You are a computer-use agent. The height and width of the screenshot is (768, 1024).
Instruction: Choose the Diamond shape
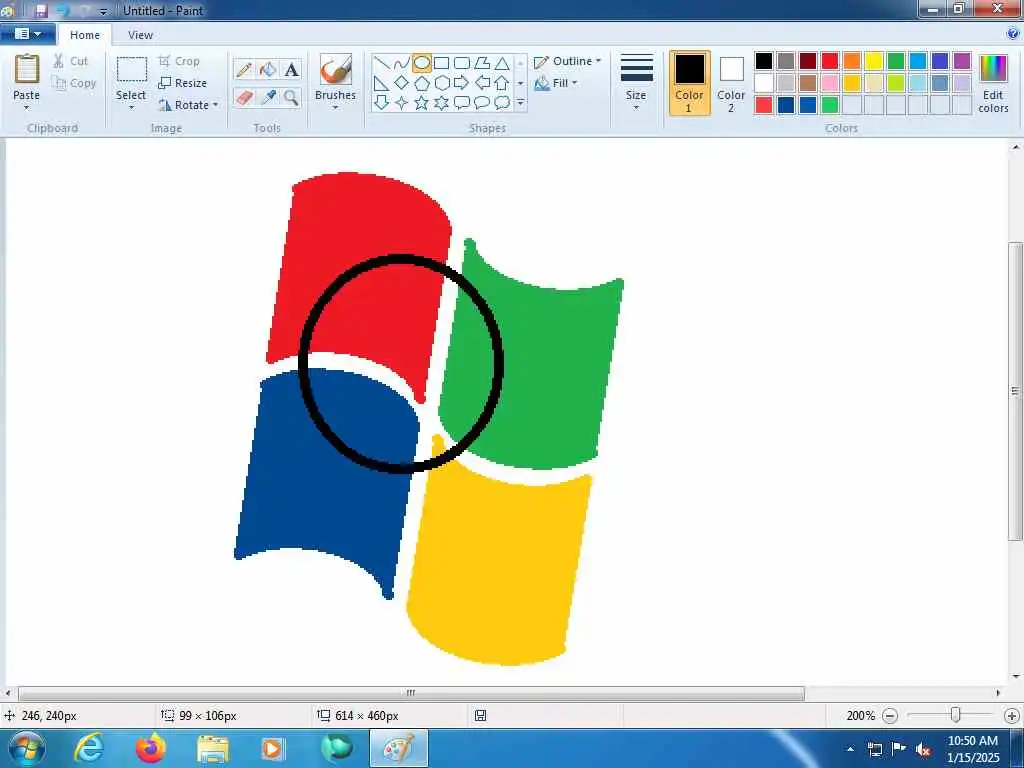coord(402,83)
